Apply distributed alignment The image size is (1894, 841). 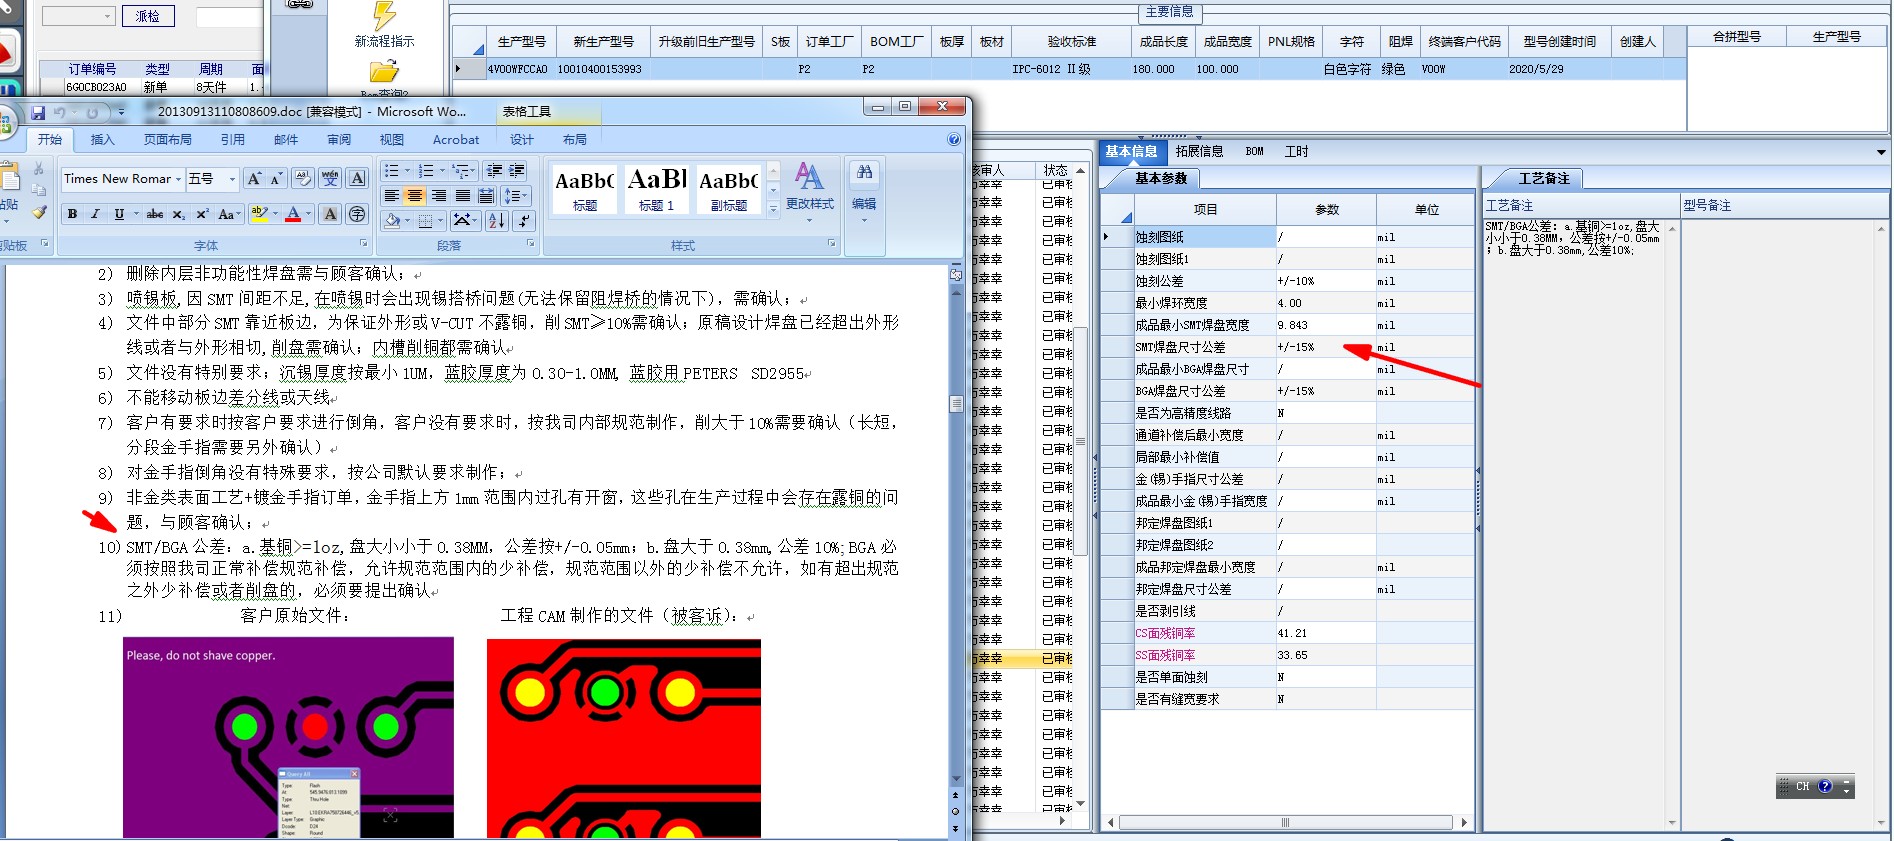[x=486, y=196]
